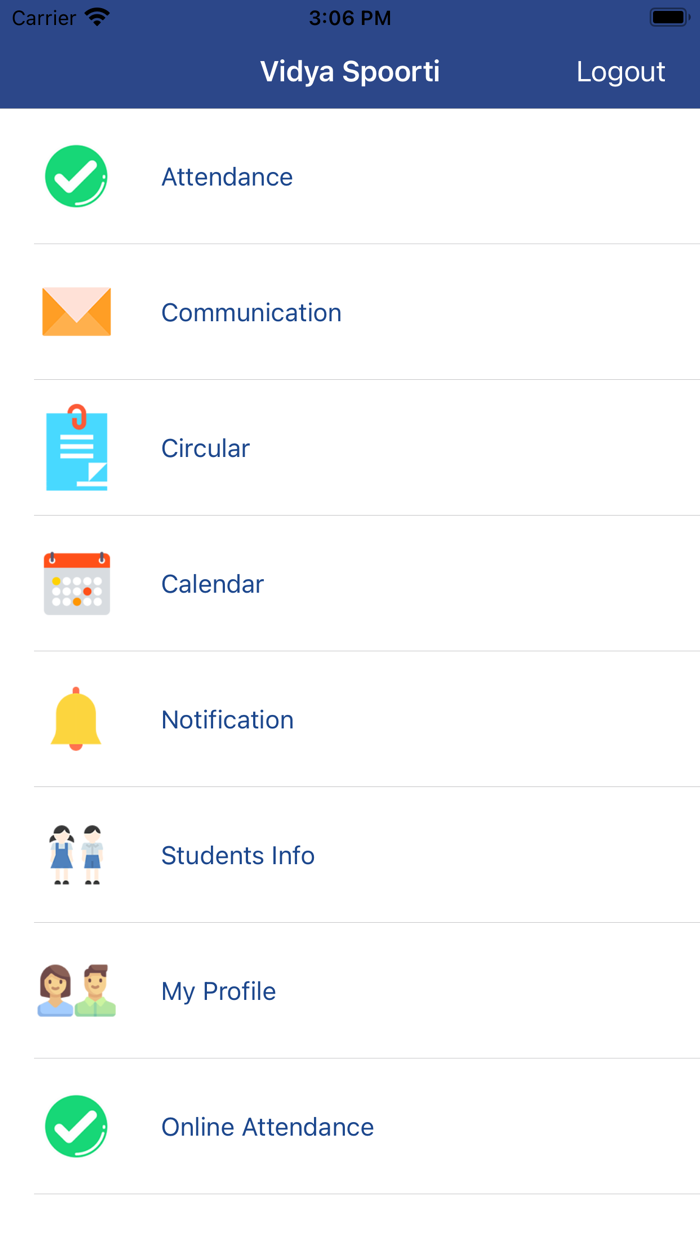Open the Communication menu item
The width and height of the screenshot is (700, 1244).
click(251, 313)
